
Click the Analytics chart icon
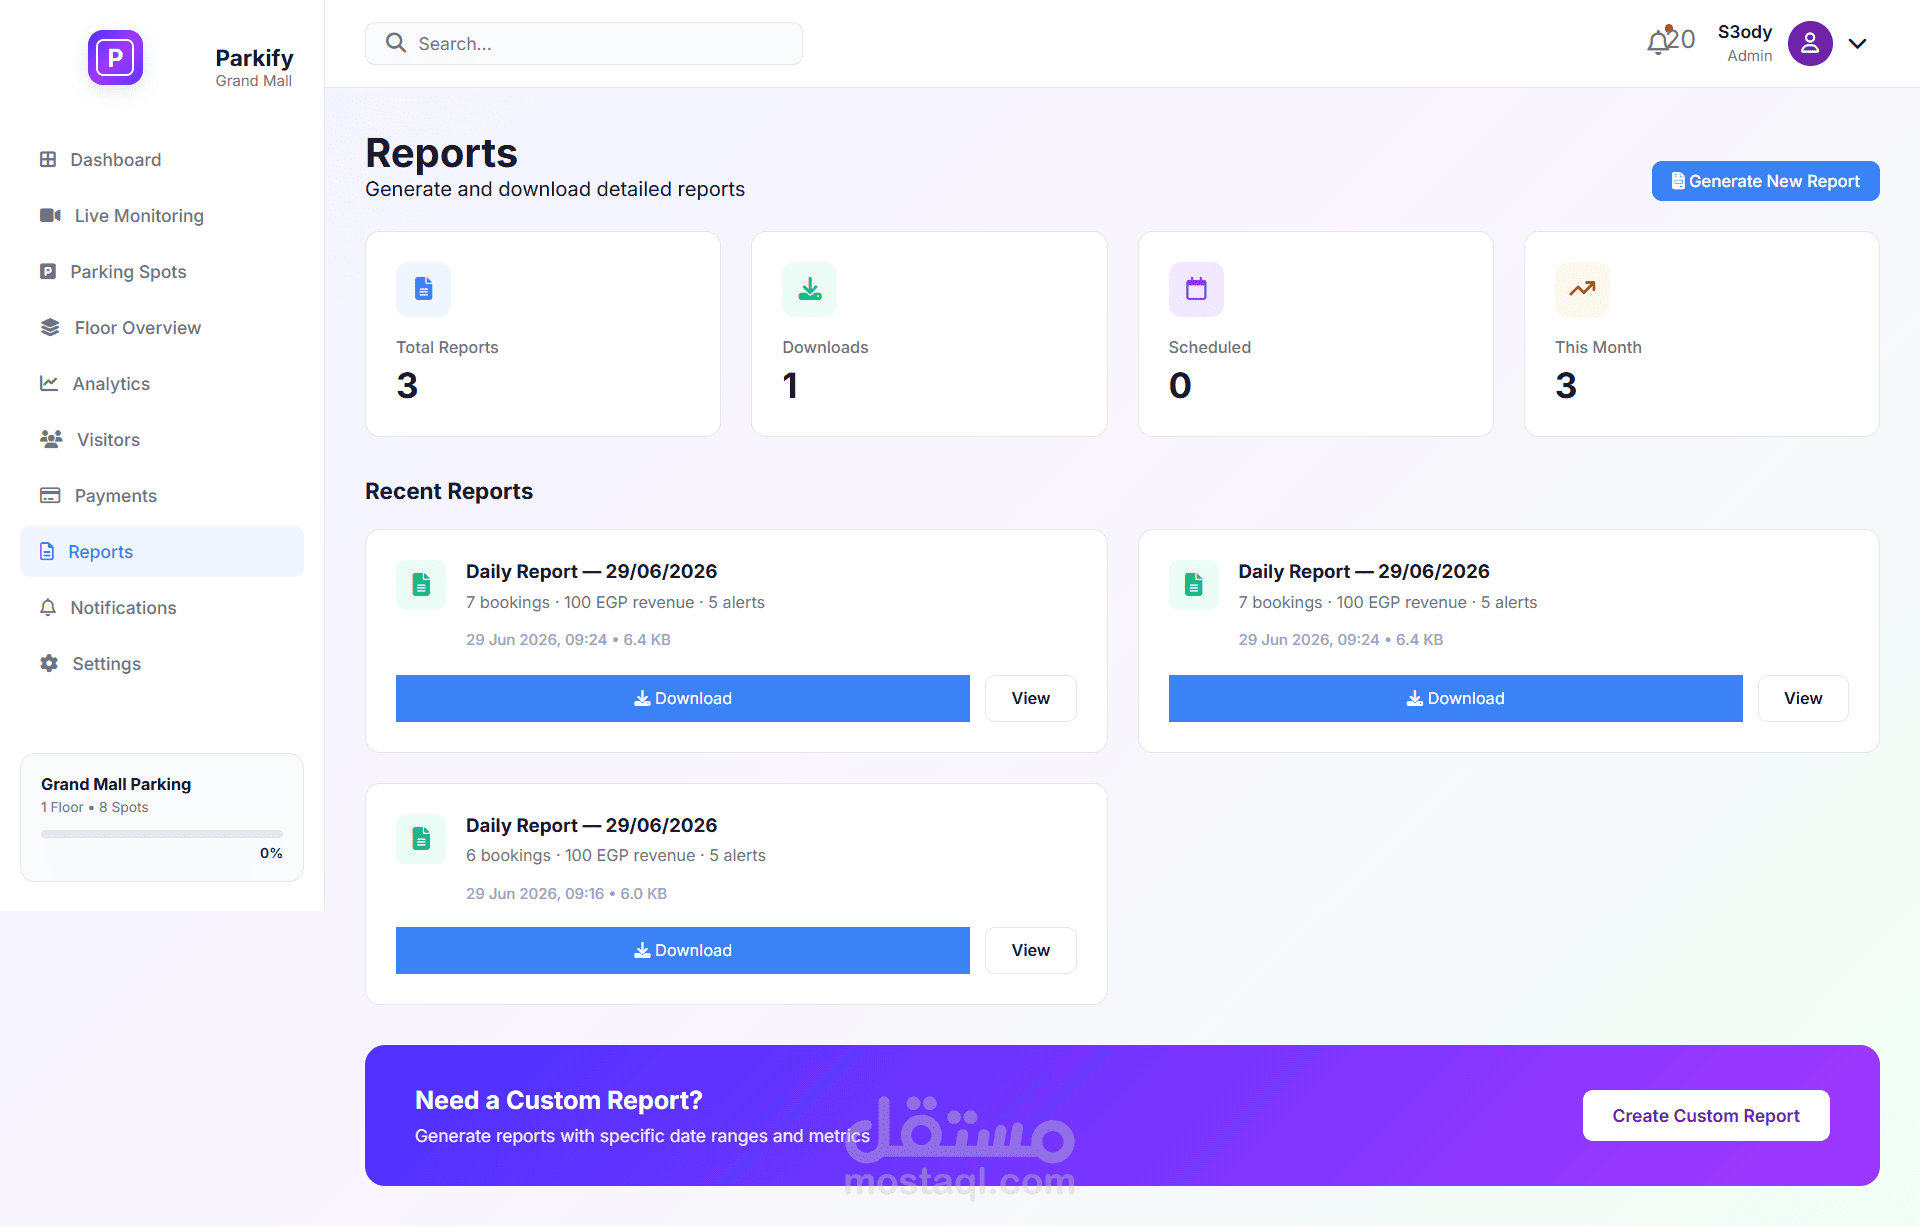(49, 383)
